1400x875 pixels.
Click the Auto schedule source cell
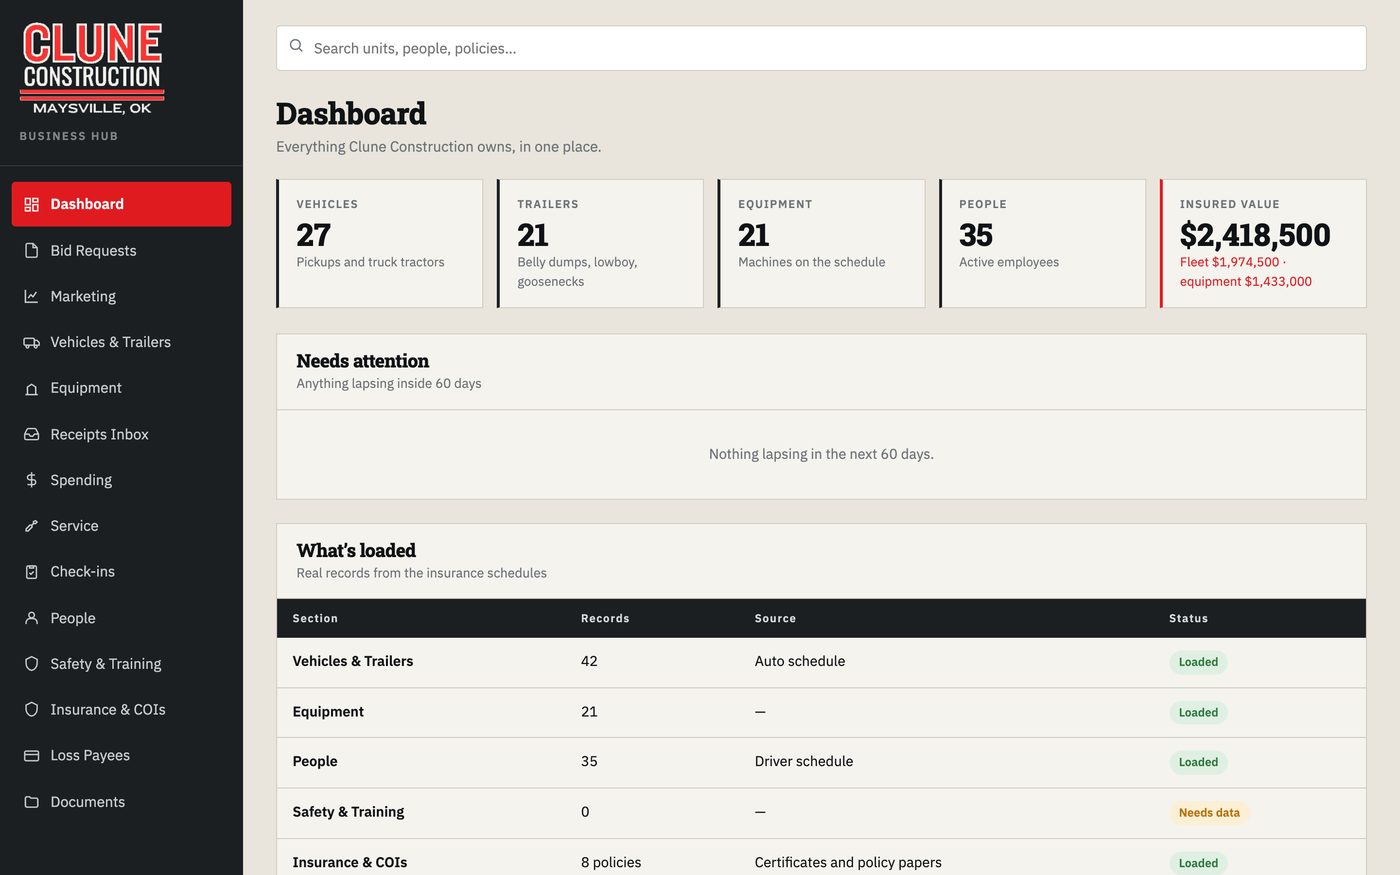pyautogui.click(x=800, y=661)
